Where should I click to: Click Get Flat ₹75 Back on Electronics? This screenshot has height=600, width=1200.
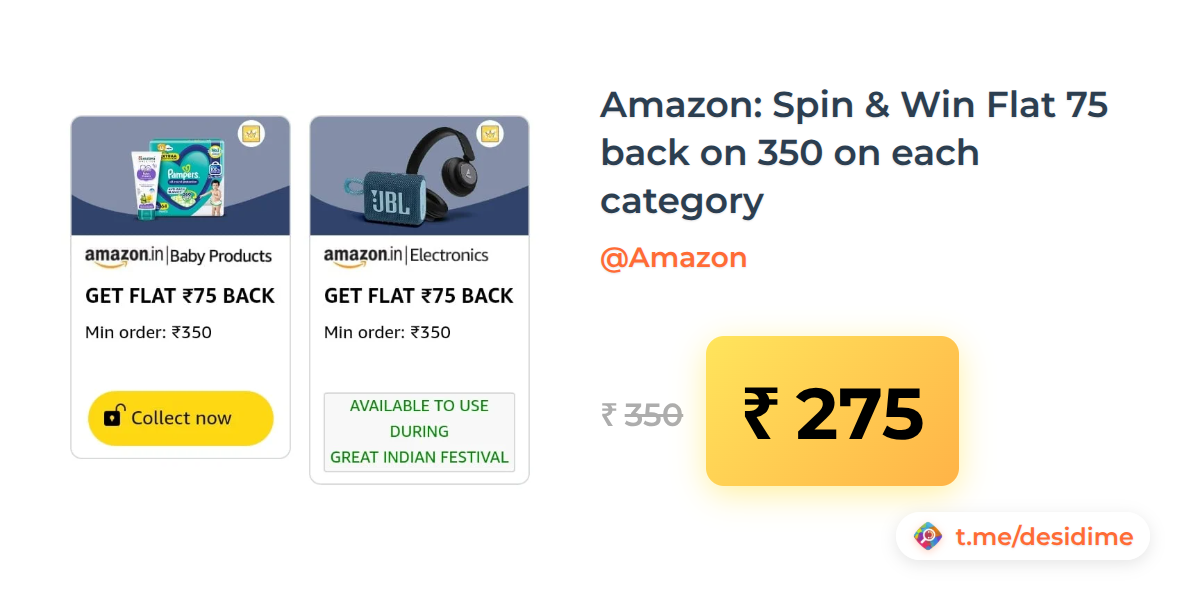coord(418,296)
